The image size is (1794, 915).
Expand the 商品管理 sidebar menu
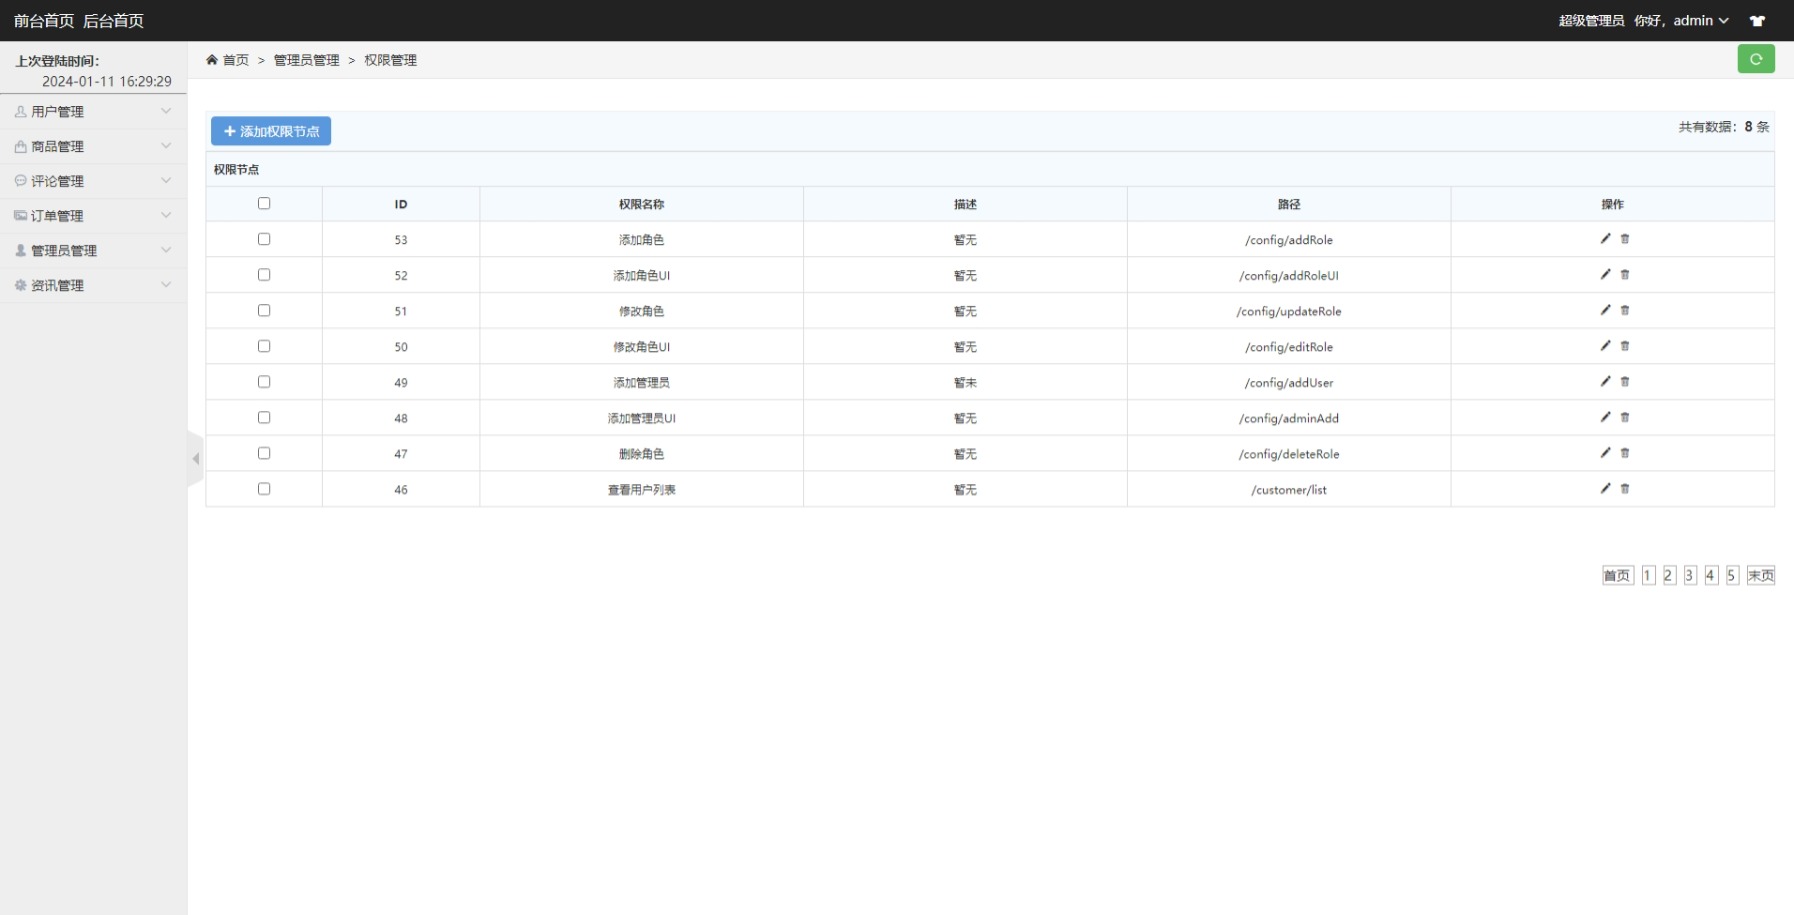click(93, 146)
